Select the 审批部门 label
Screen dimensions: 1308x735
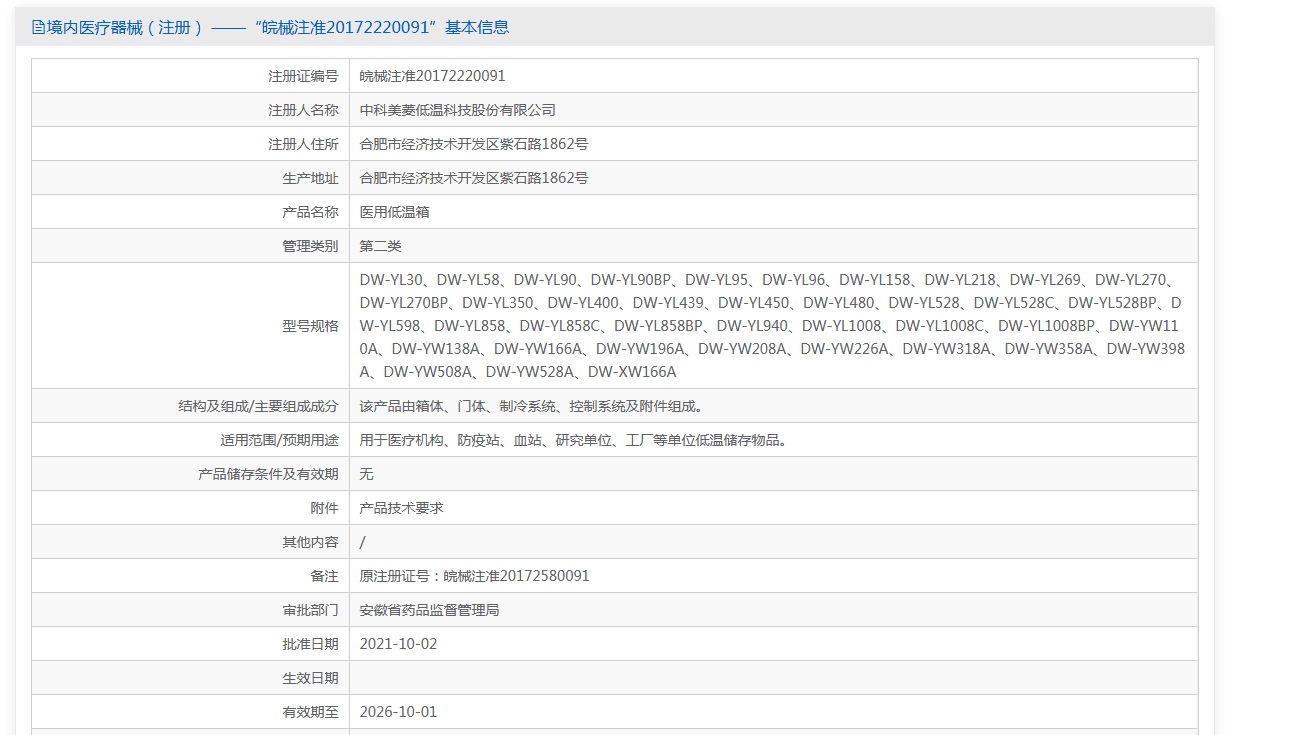pos(310,610)
